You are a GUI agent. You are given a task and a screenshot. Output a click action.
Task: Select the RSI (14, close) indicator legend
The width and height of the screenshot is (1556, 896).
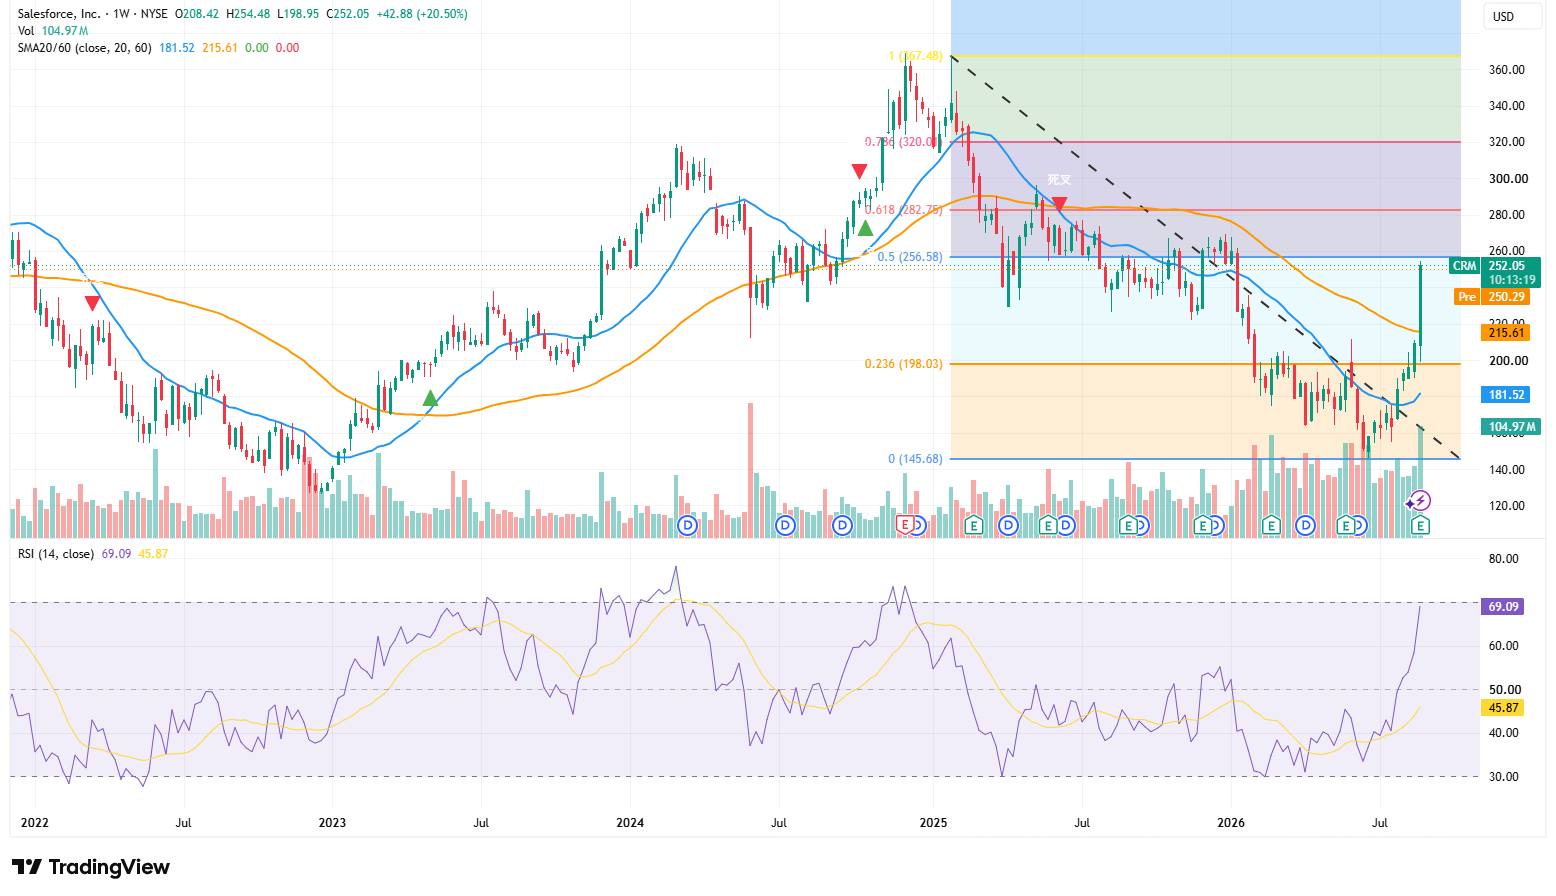tap(55, 553)
